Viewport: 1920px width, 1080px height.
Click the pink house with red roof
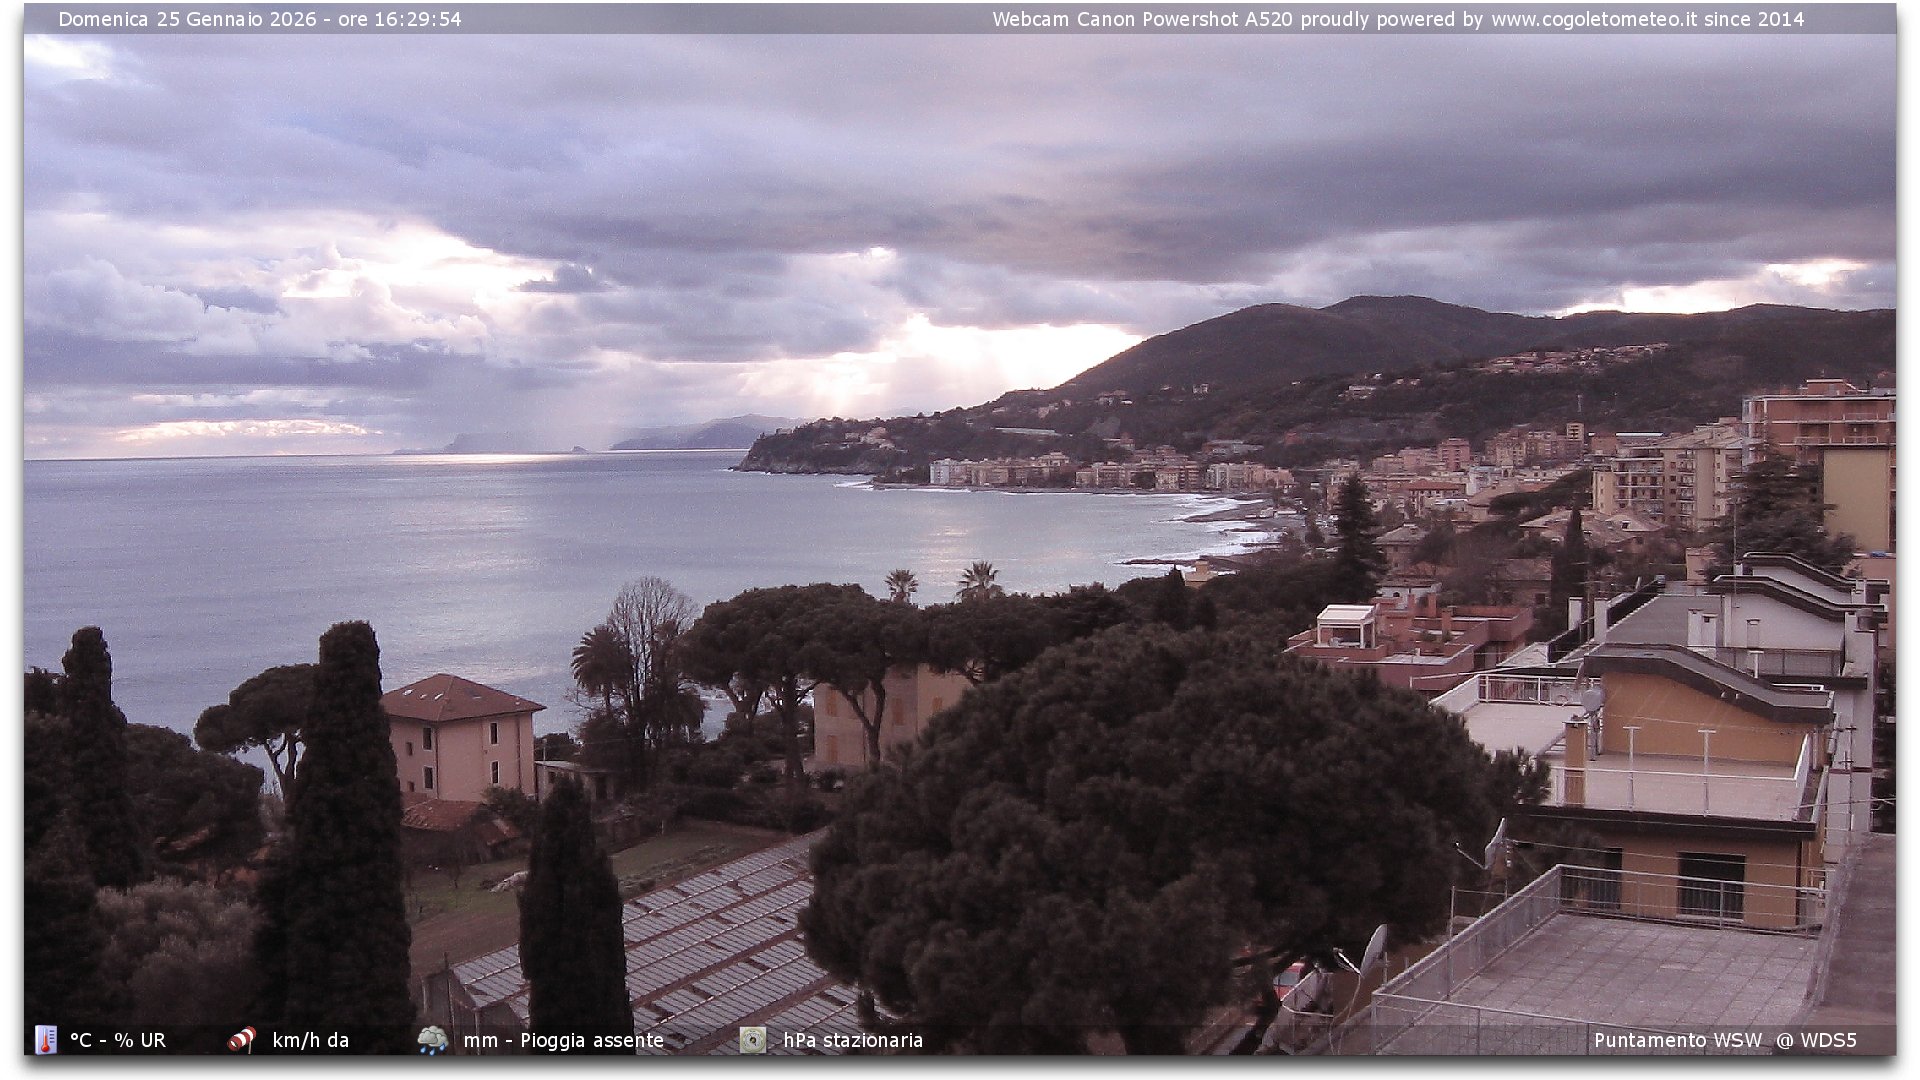tap(461, 740)
